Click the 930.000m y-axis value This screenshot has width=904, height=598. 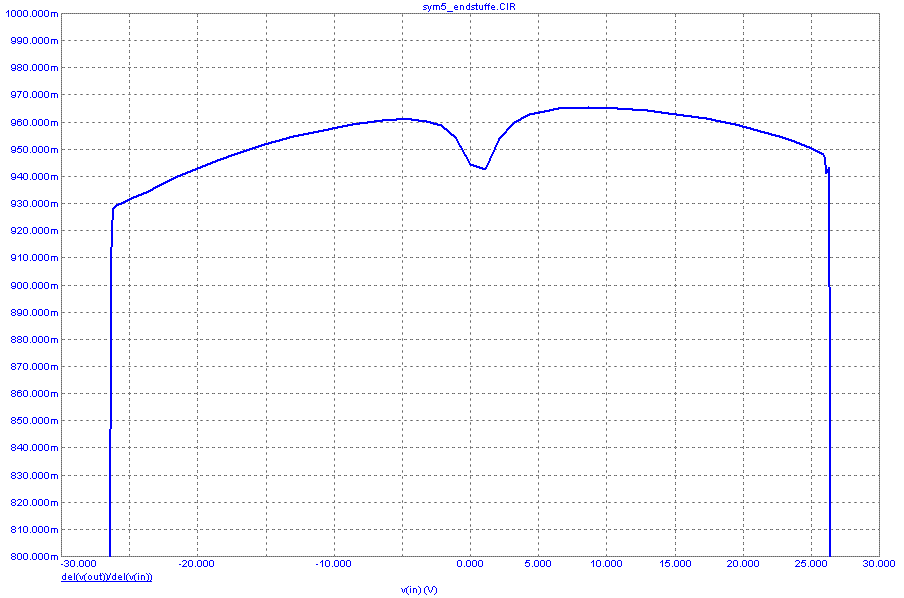(x=35, y=204)
